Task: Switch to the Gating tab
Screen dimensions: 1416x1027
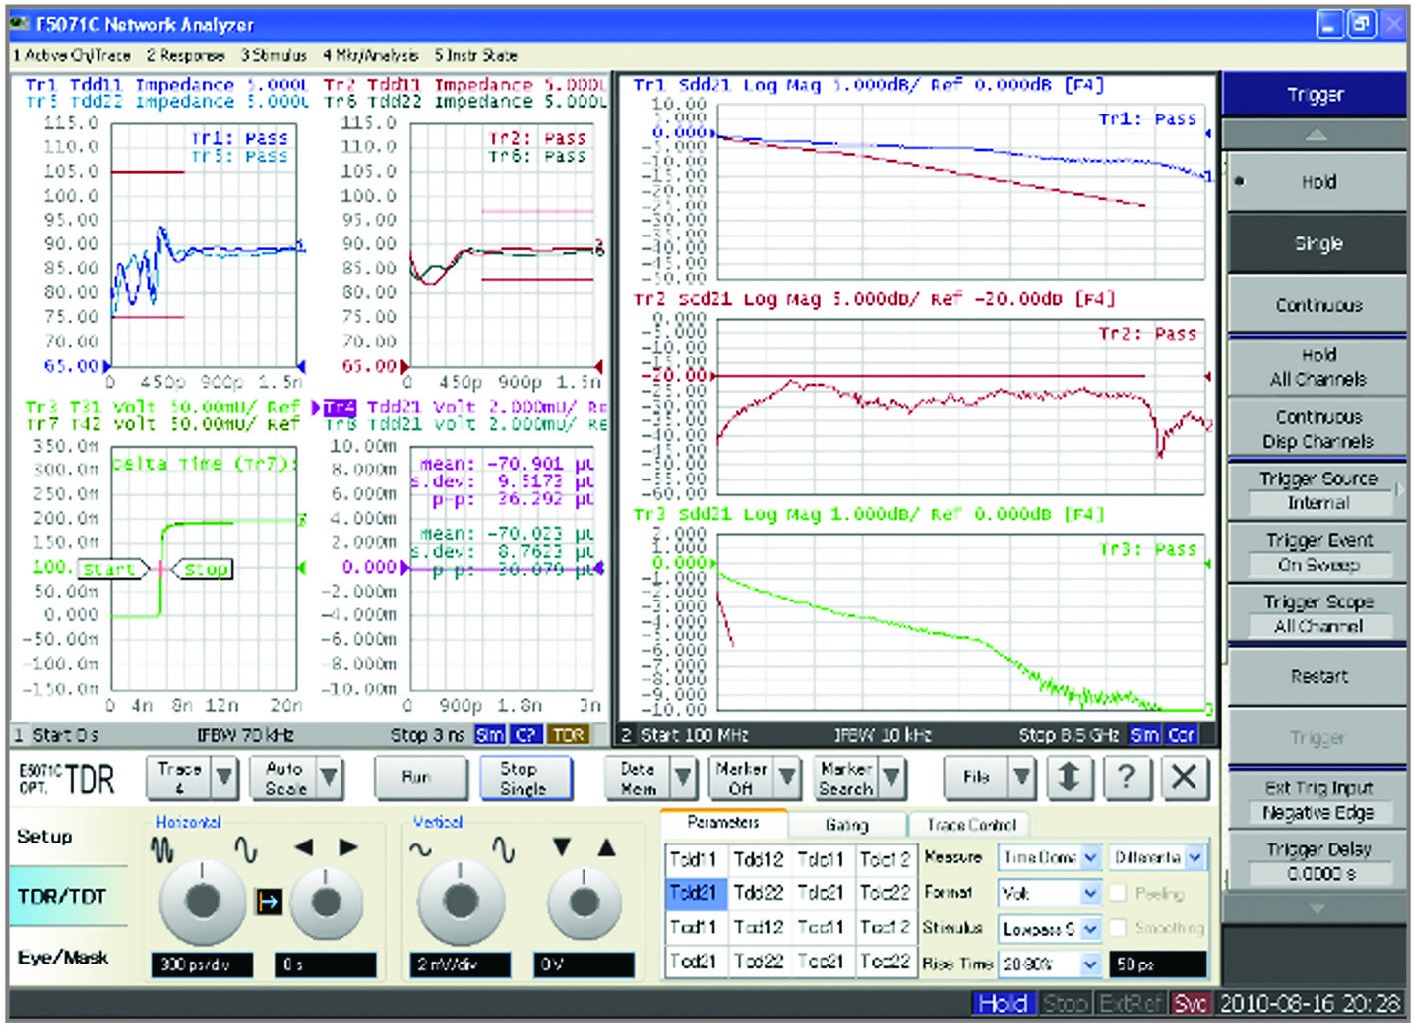Action: [846, 825]
